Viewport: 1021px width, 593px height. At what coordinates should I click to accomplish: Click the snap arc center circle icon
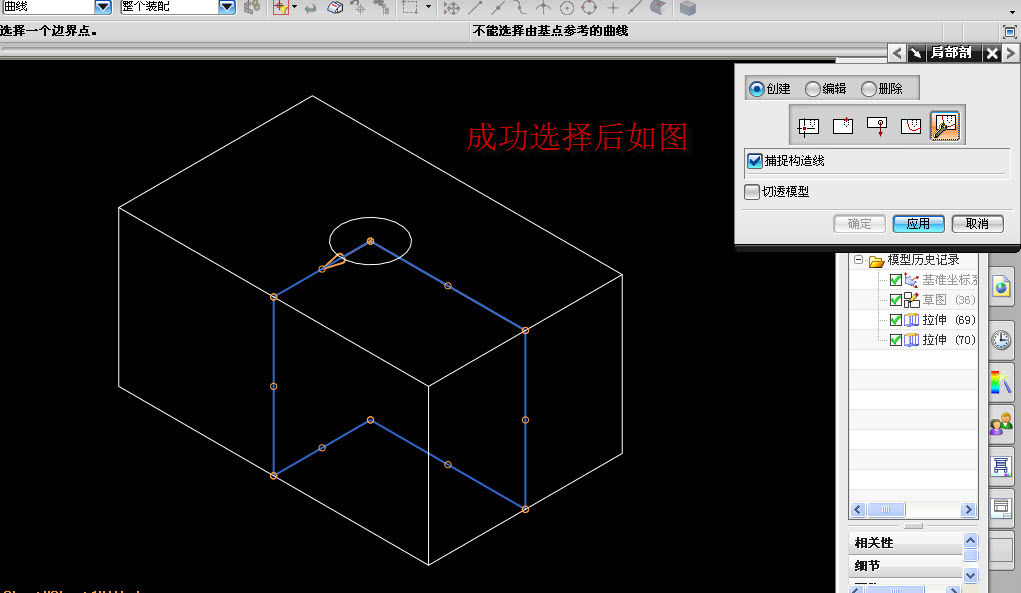coord(567,8)
